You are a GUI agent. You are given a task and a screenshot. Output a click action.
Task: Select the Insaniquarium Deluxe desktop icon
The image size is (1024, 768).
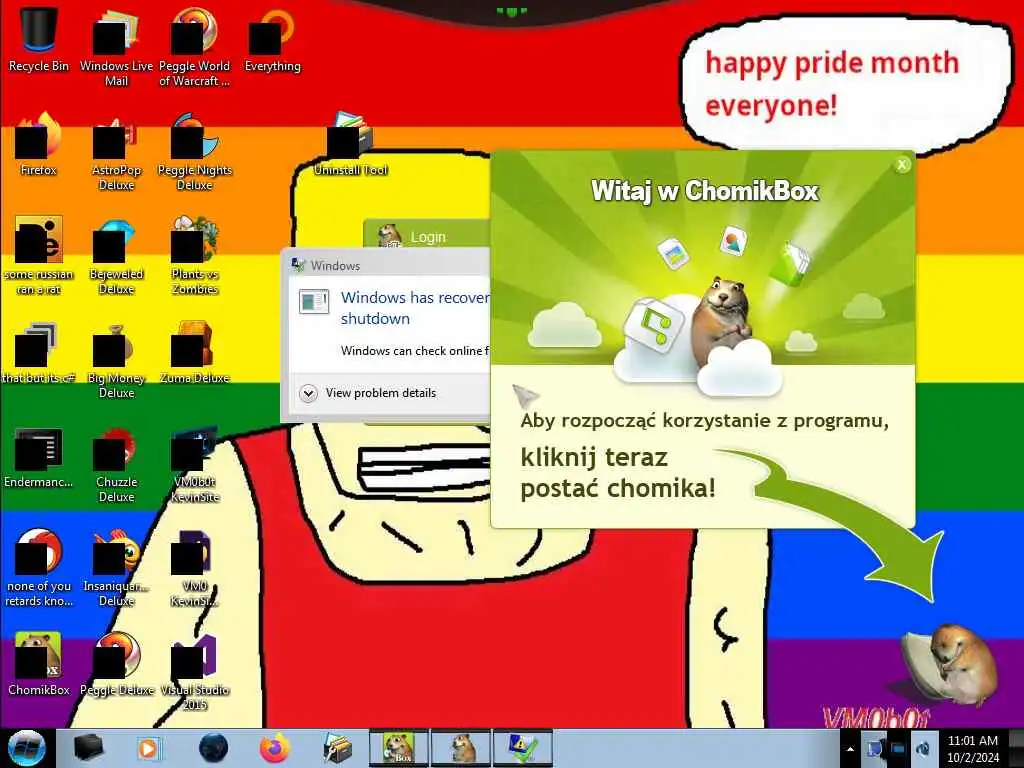pos(116,567)
